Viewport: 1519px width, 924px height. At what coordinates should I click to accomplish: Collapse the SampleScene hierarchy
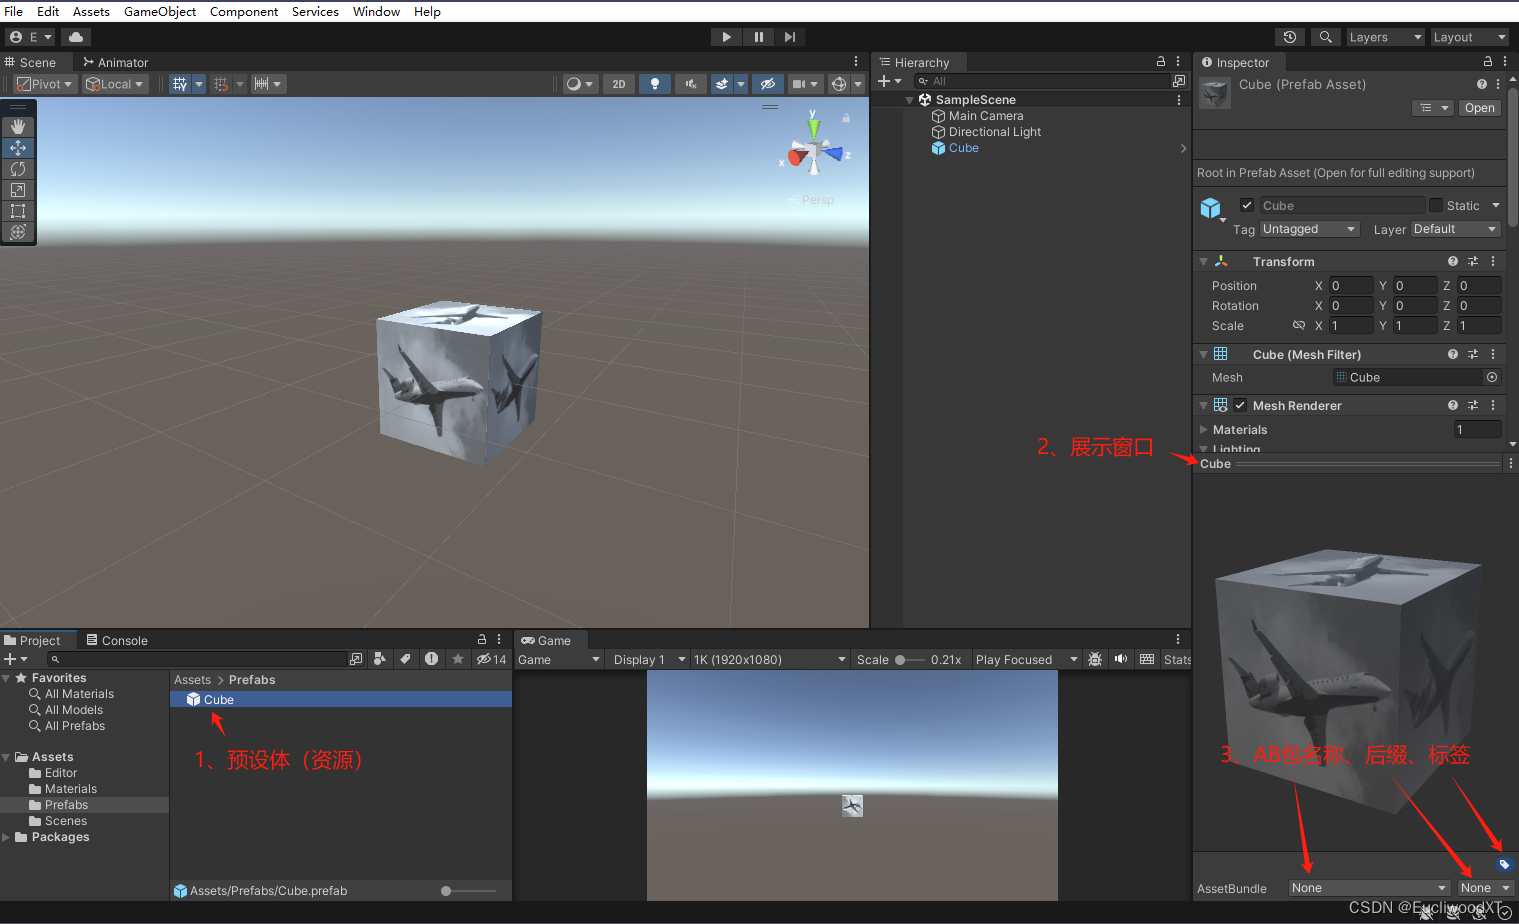909,99
